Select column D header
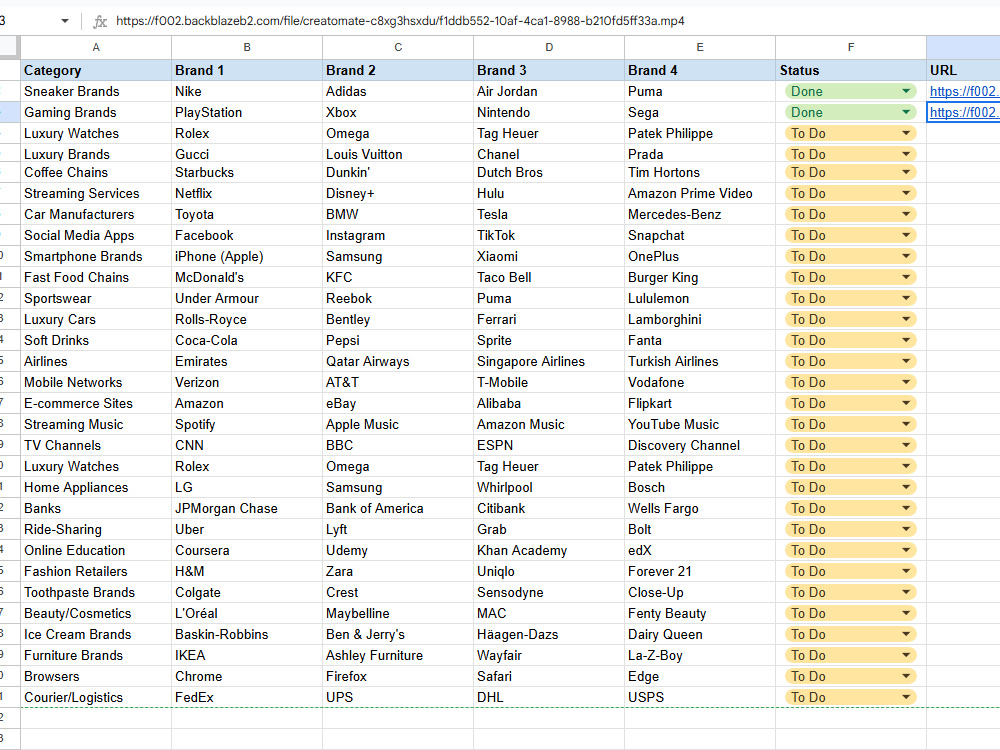This screenshot has height=750, width=1000. (x=549, y=47)
